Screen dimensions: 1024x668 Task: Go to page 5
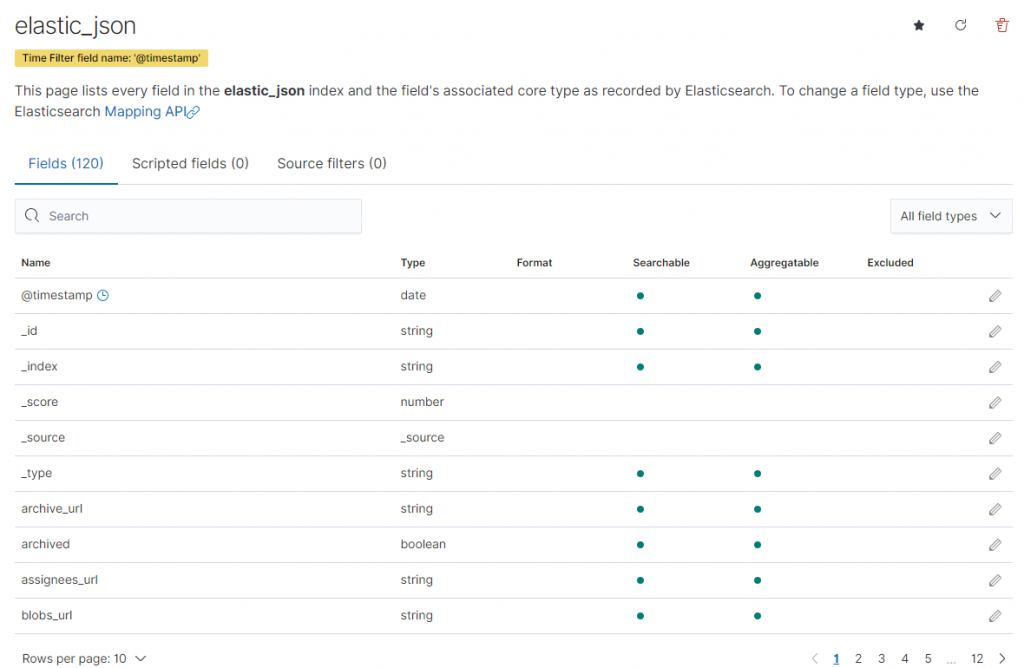[928, 658]
